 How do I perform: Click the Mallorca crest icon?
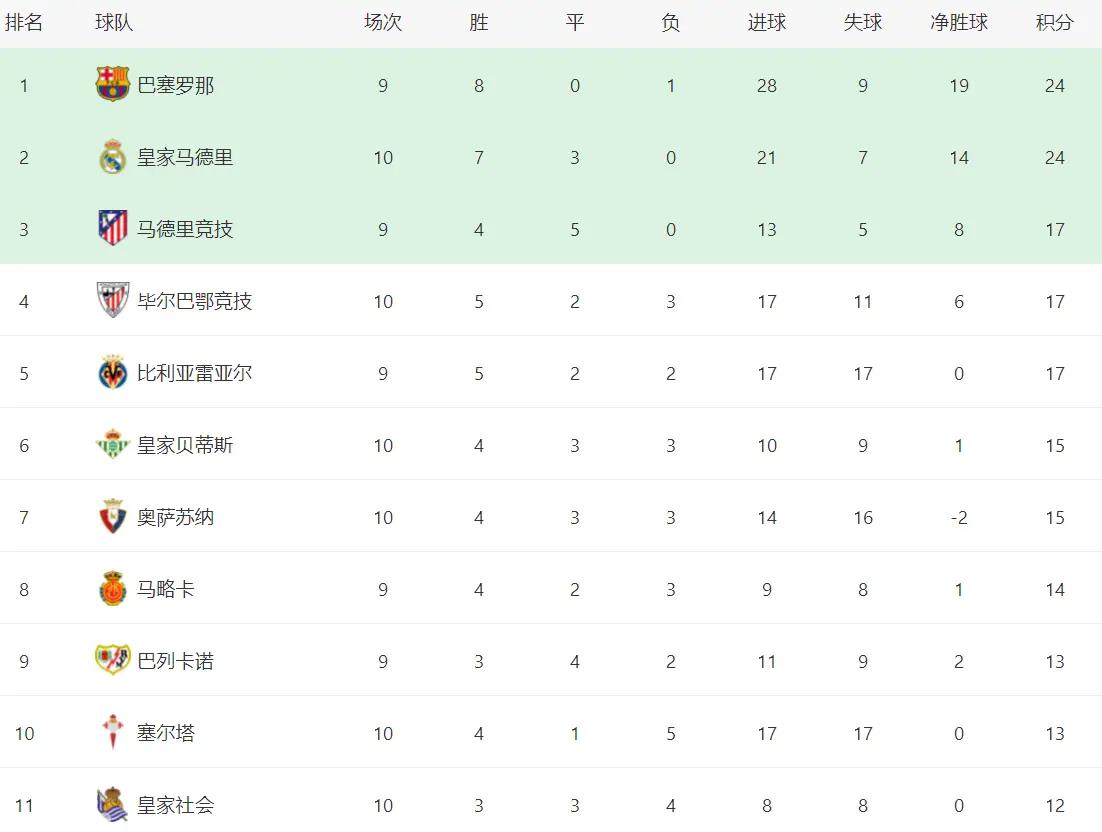[112, 589]
